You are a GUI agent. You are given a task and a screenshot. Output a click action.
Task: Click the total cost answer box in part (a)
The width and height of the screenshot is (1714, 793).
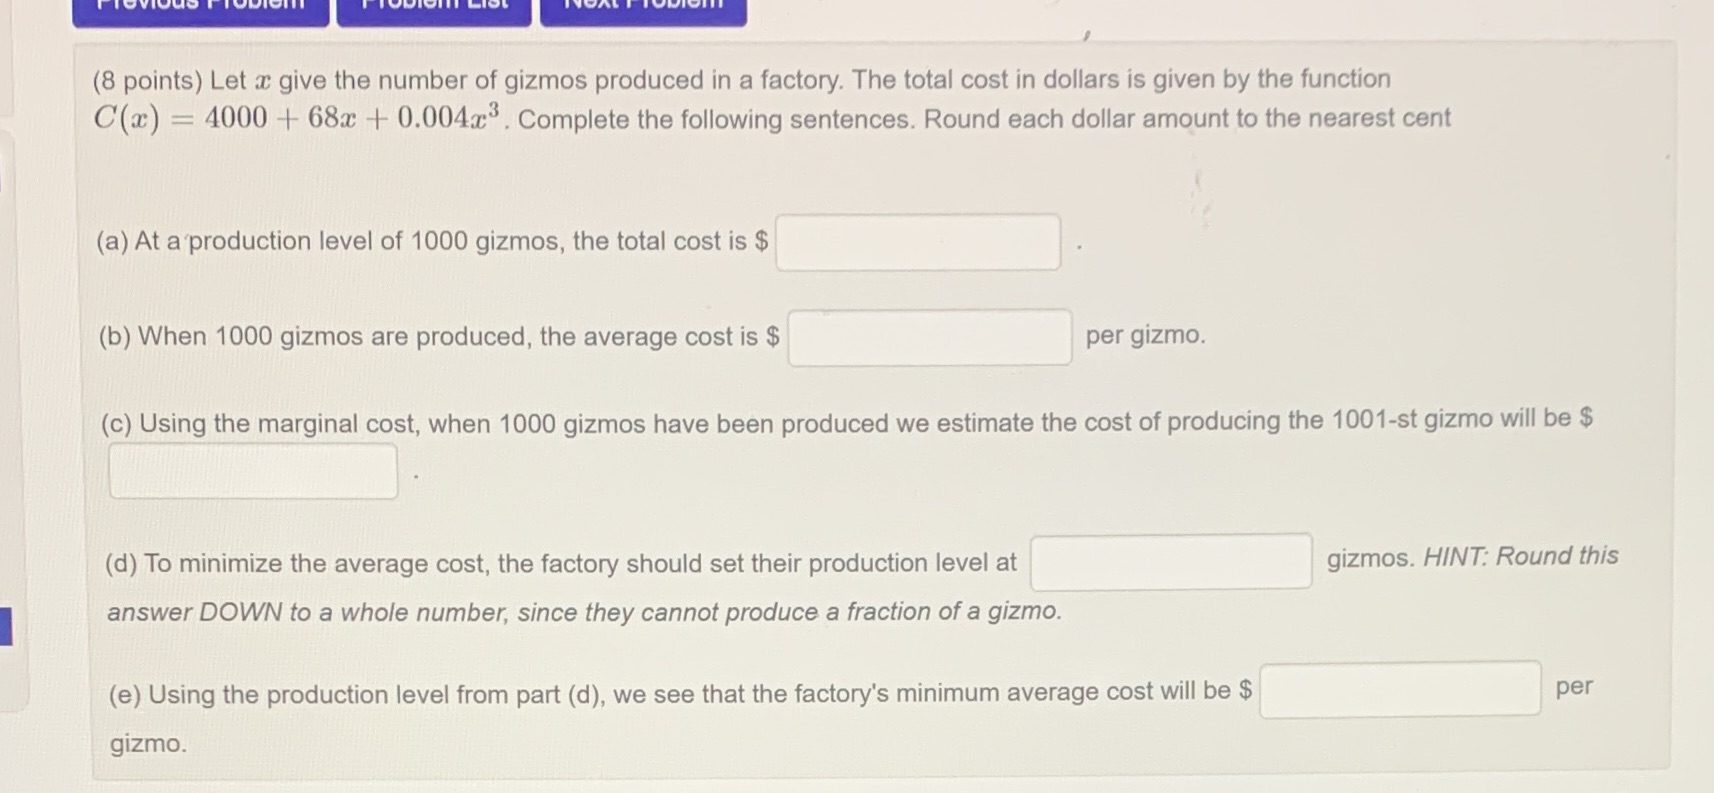click(918, 242)
